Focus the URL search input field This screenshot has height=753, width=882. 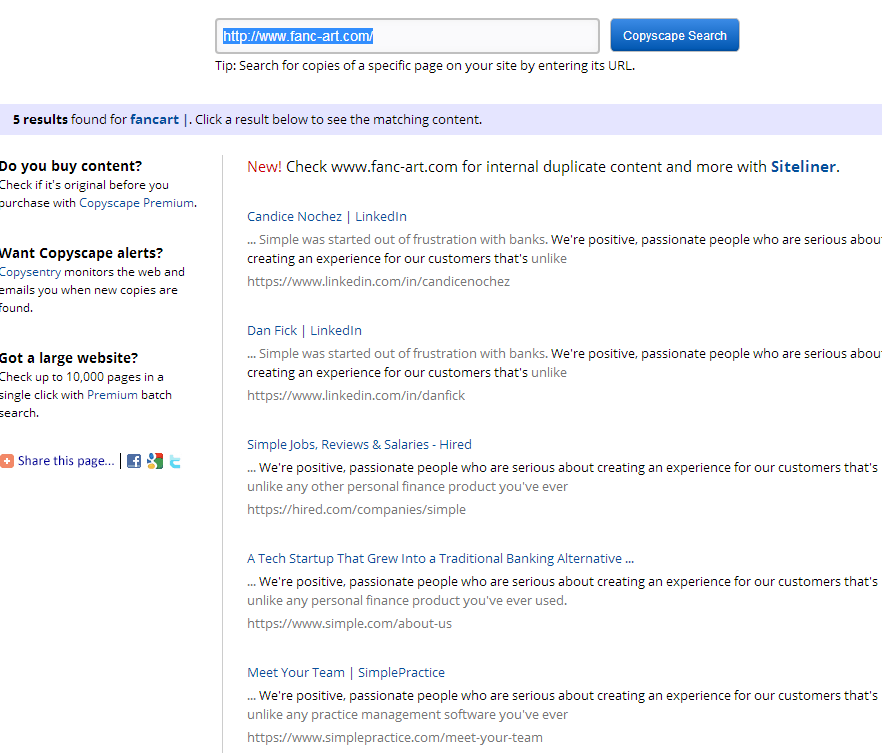407,36
